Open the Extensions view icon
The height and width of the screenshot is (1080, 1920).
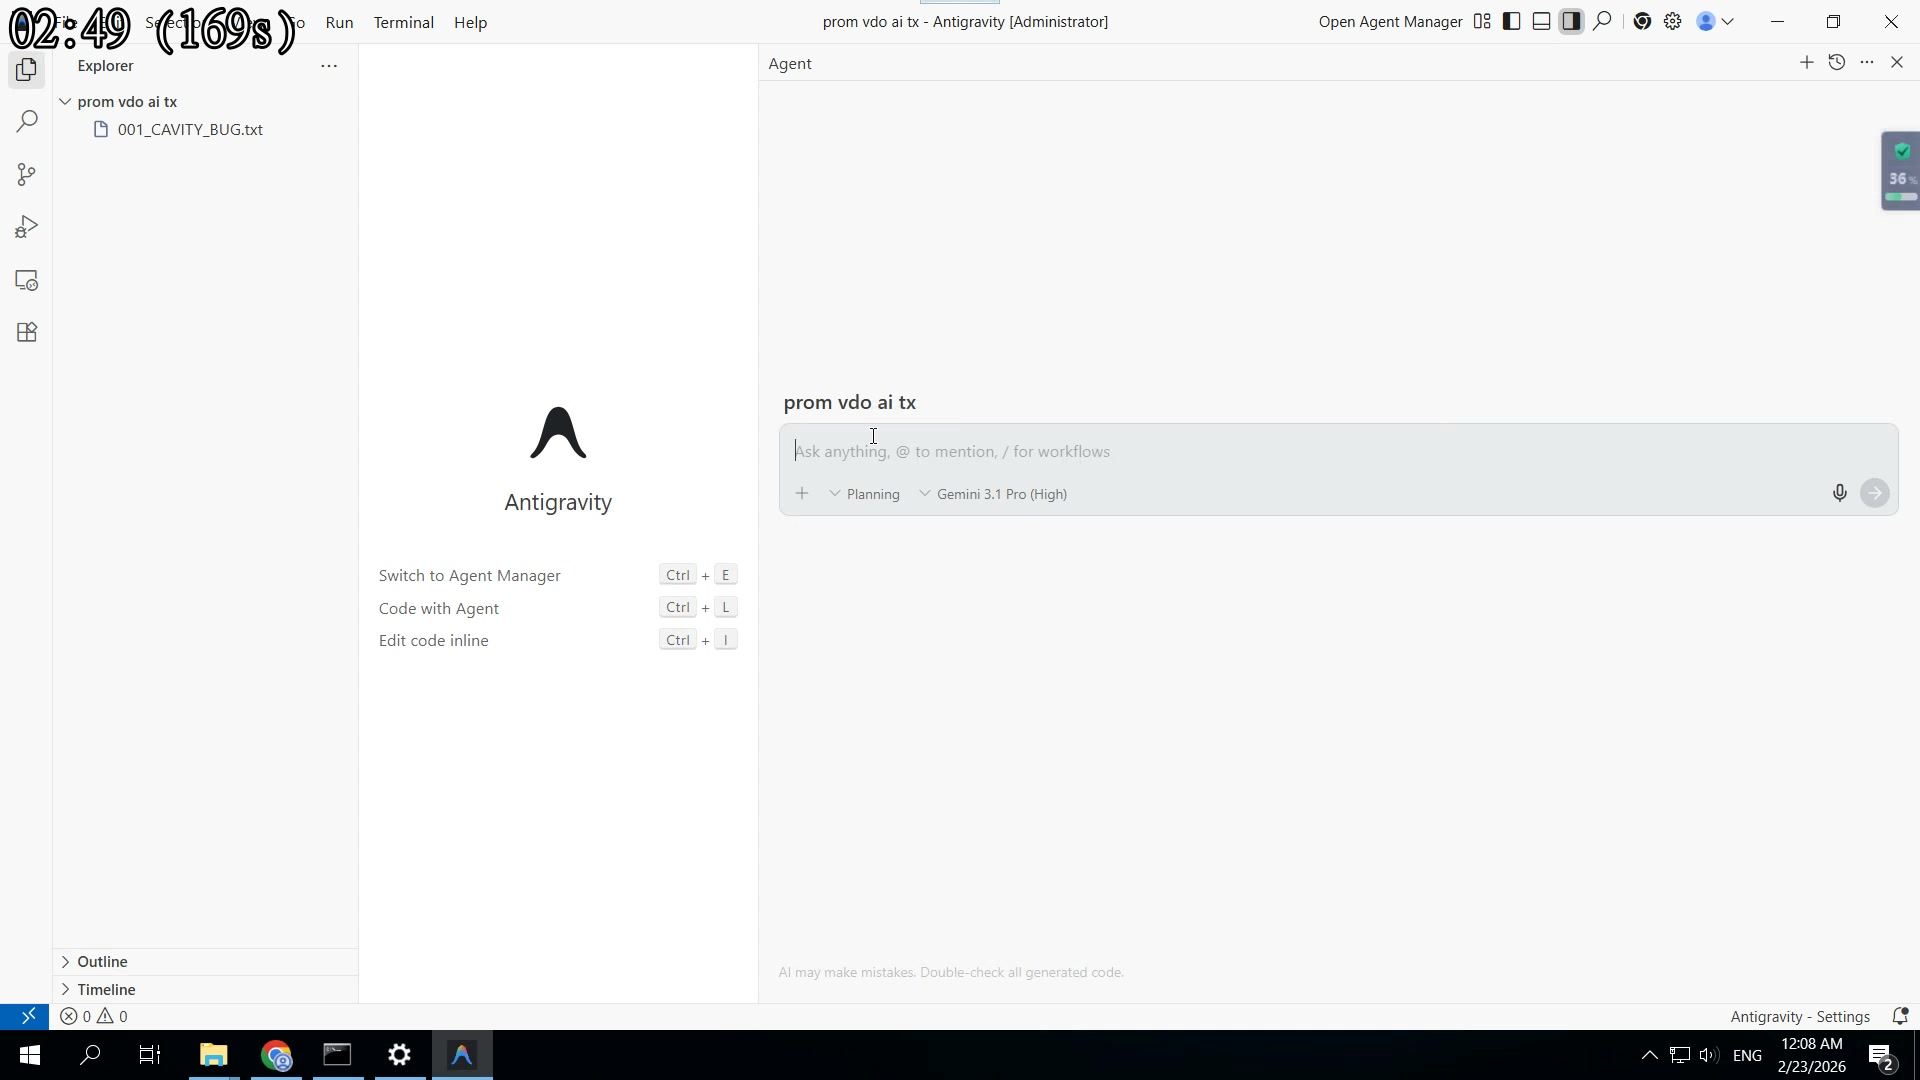point(27,333)
